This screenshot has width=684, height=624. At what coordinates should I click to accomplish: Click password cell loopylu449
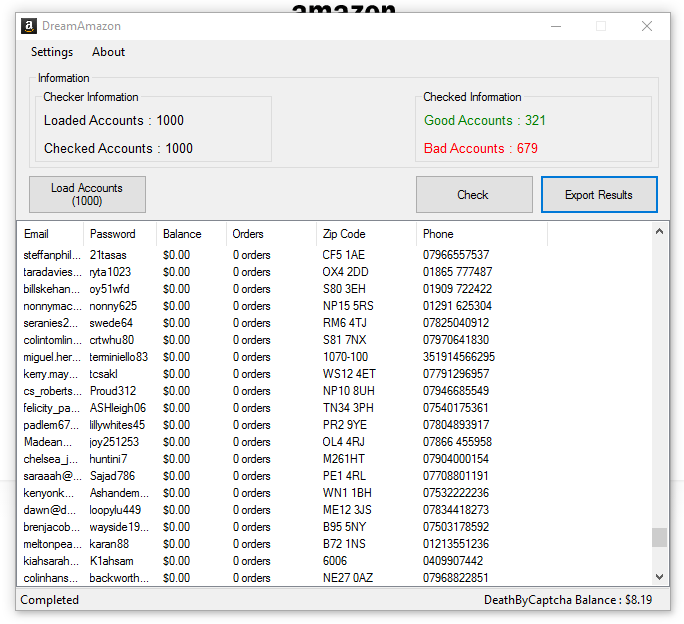point(115,510)
